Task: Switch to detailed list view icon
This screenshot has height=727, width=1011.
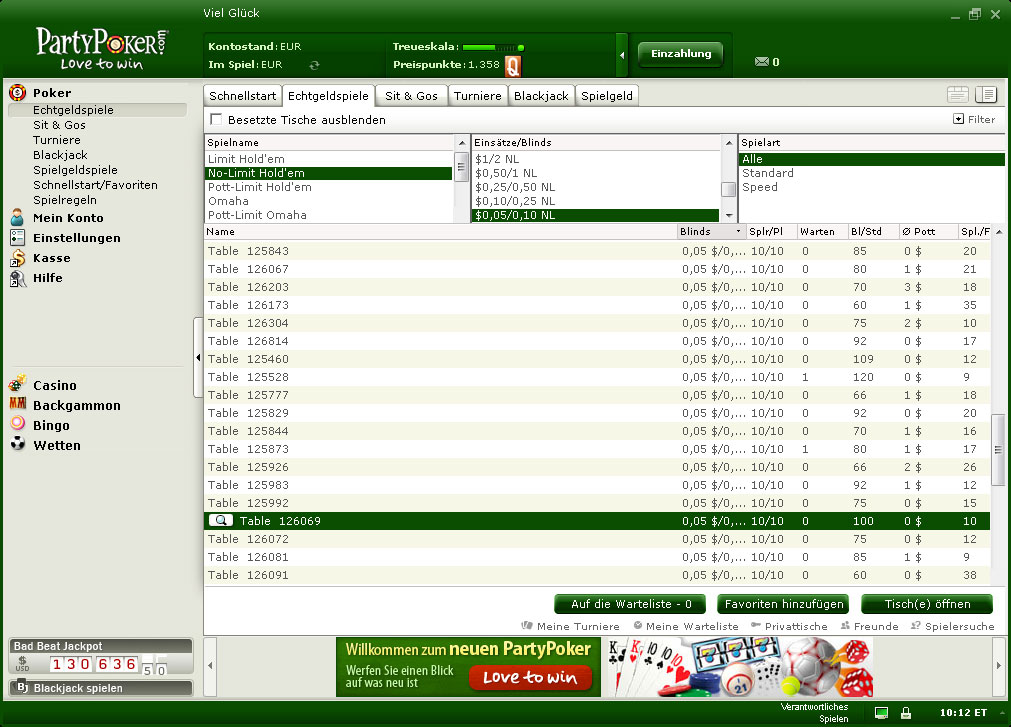Action: 986,95
